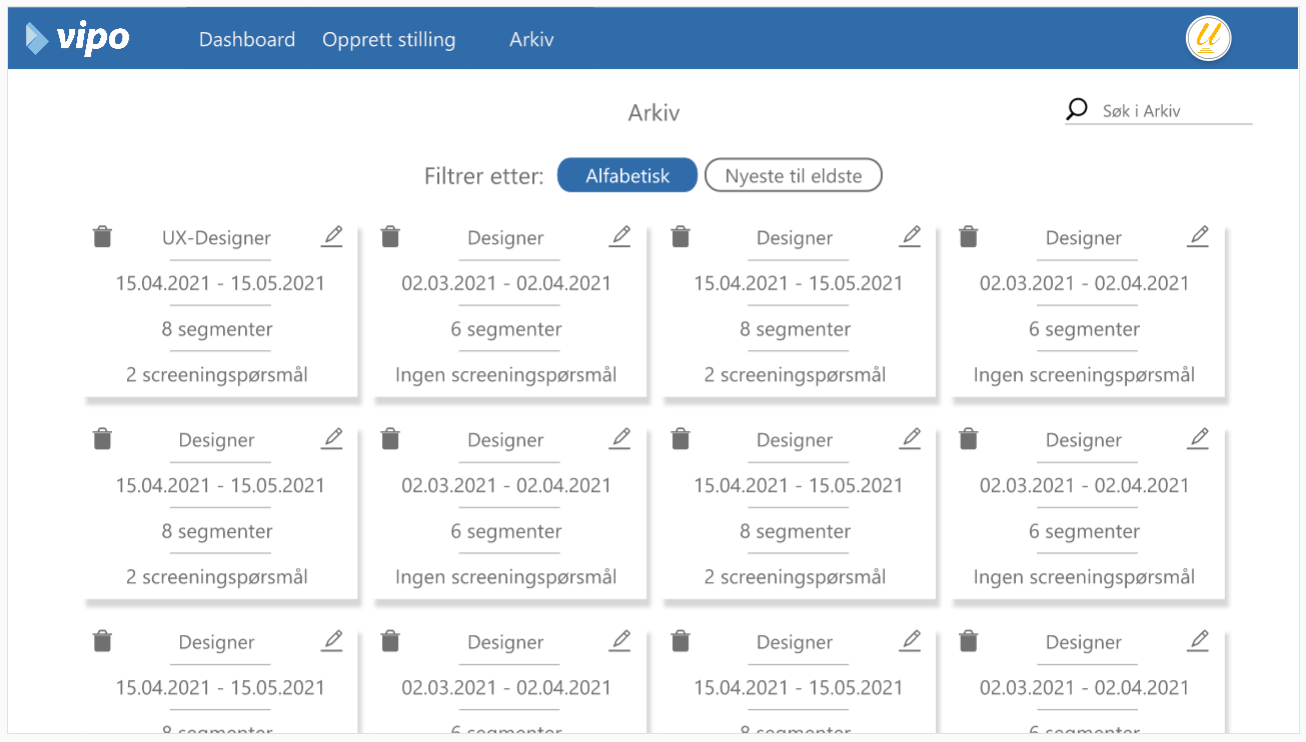Click pencil icon on top-right Designer card
This screenshot has height=742, width=1306.
pyautogui.click(x=1198, y=237)
